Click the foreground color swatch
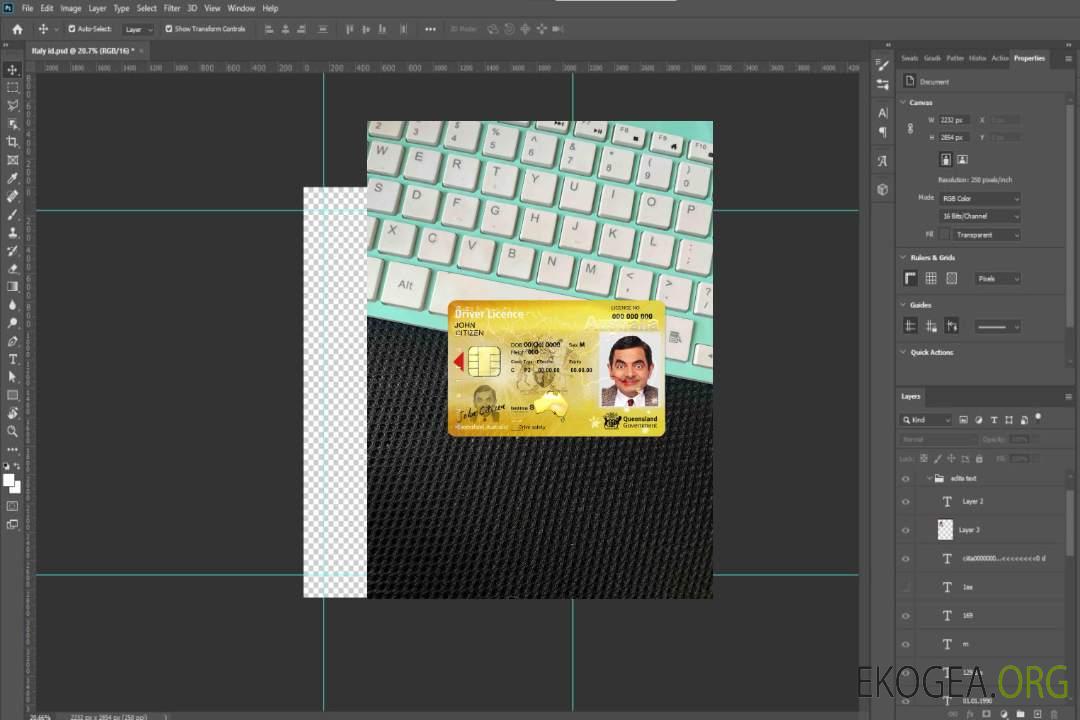The width and height of the screenshot is (1080, 720). tap(9, 480)
